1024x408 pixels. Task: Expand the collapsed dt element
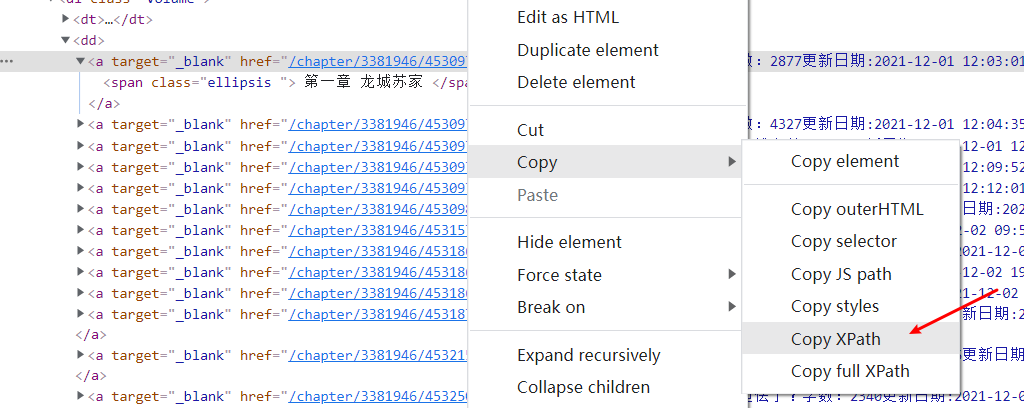click(x=66, y=19)
